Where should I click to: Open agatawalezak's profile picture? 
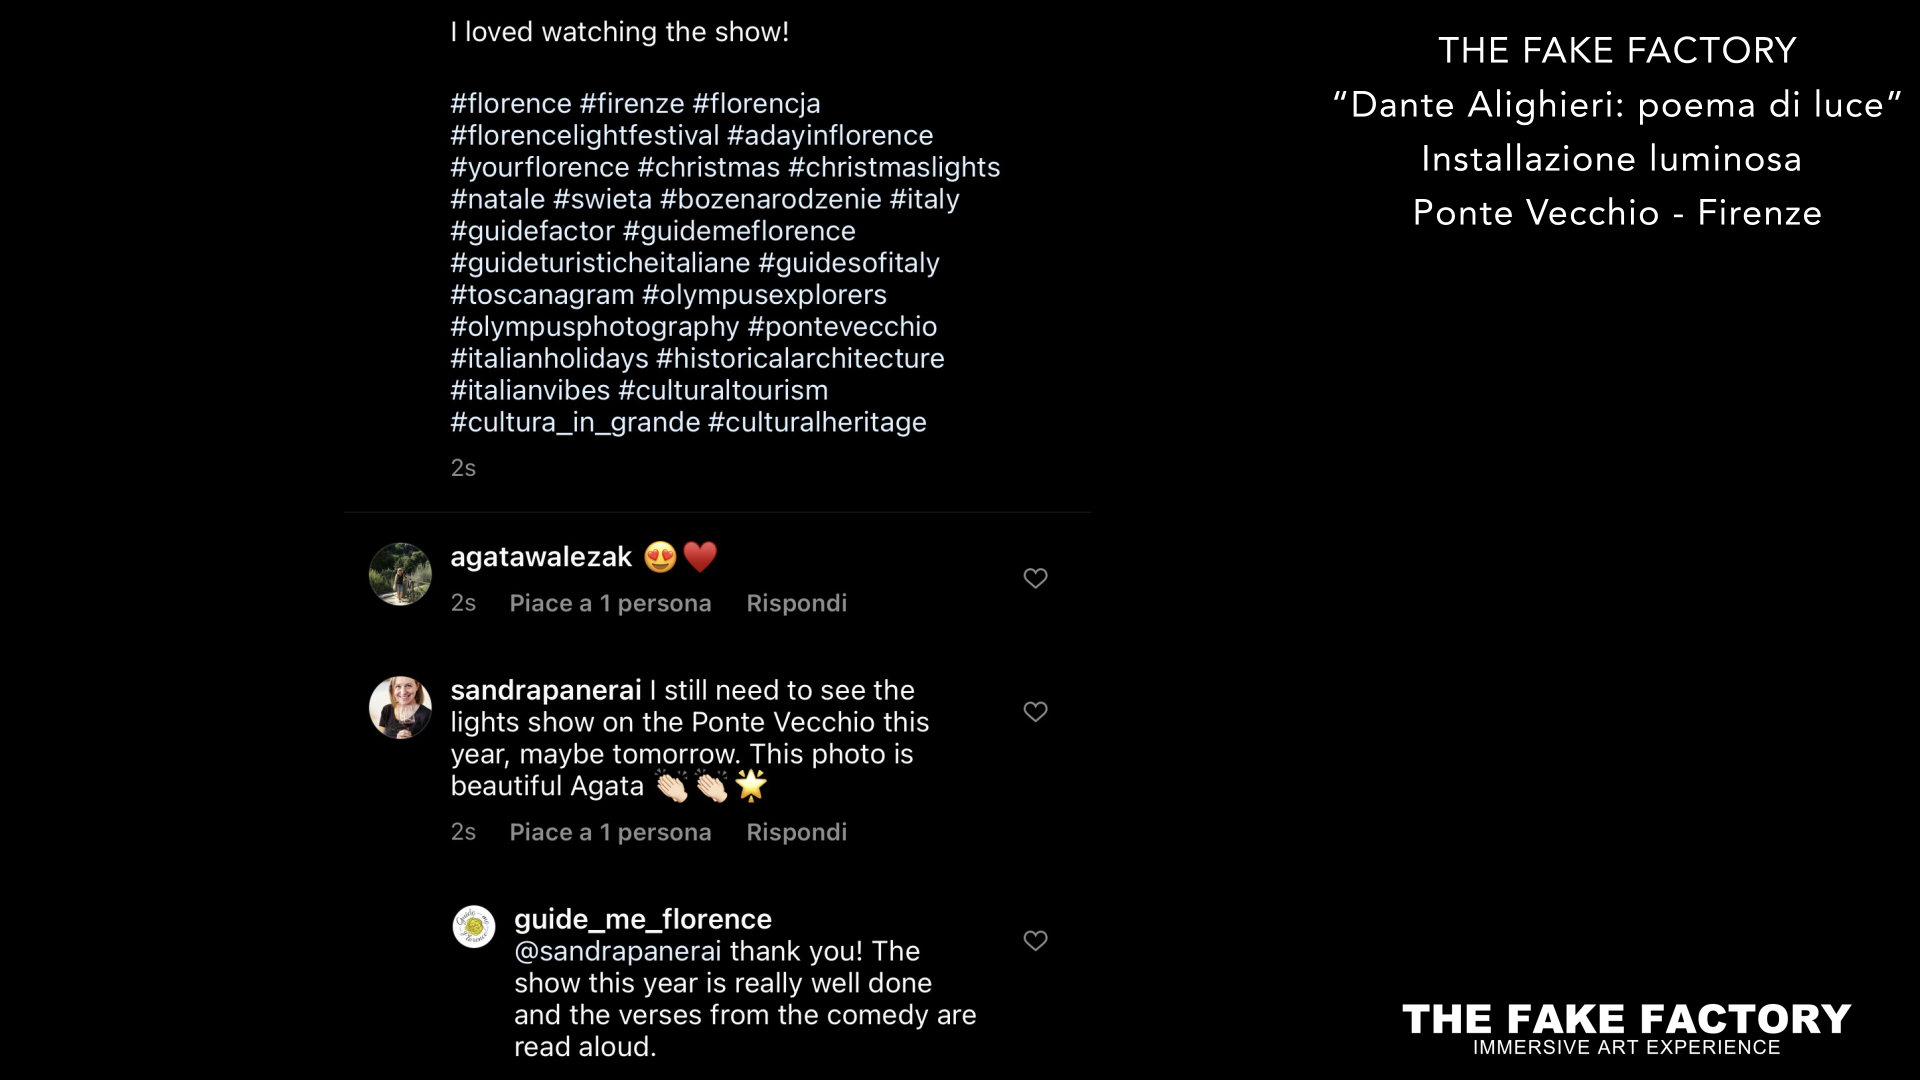tap(400, 574)
